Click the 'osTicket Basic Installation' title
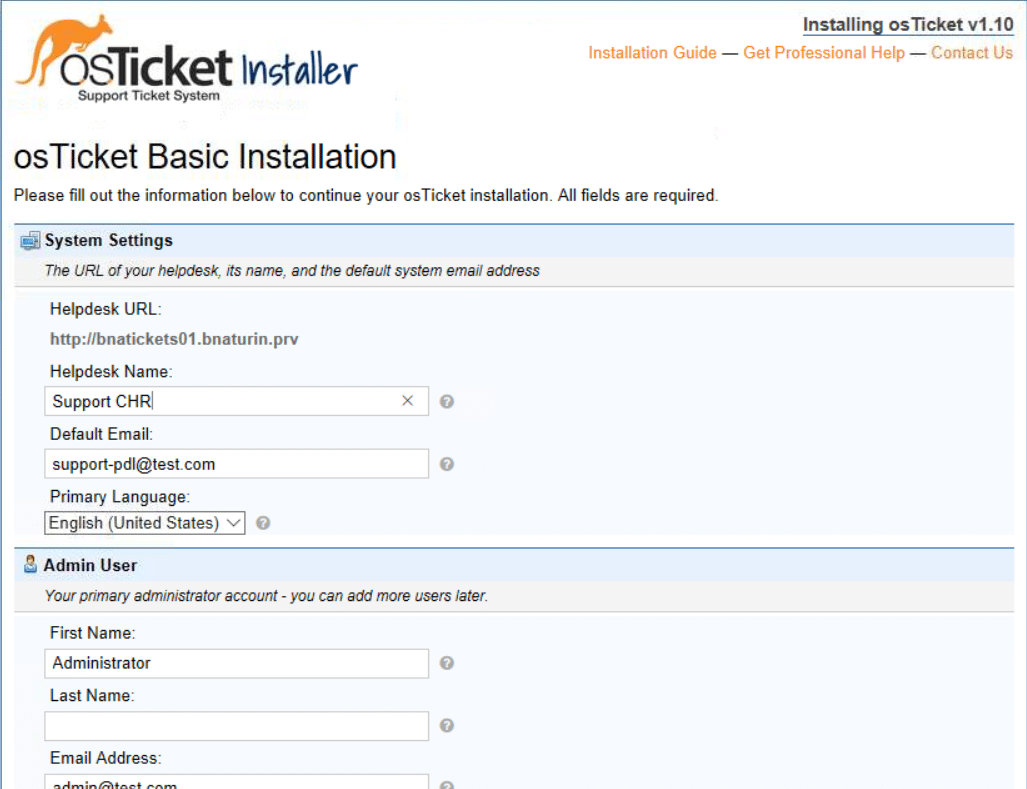1027x789 pixels. 205,157
